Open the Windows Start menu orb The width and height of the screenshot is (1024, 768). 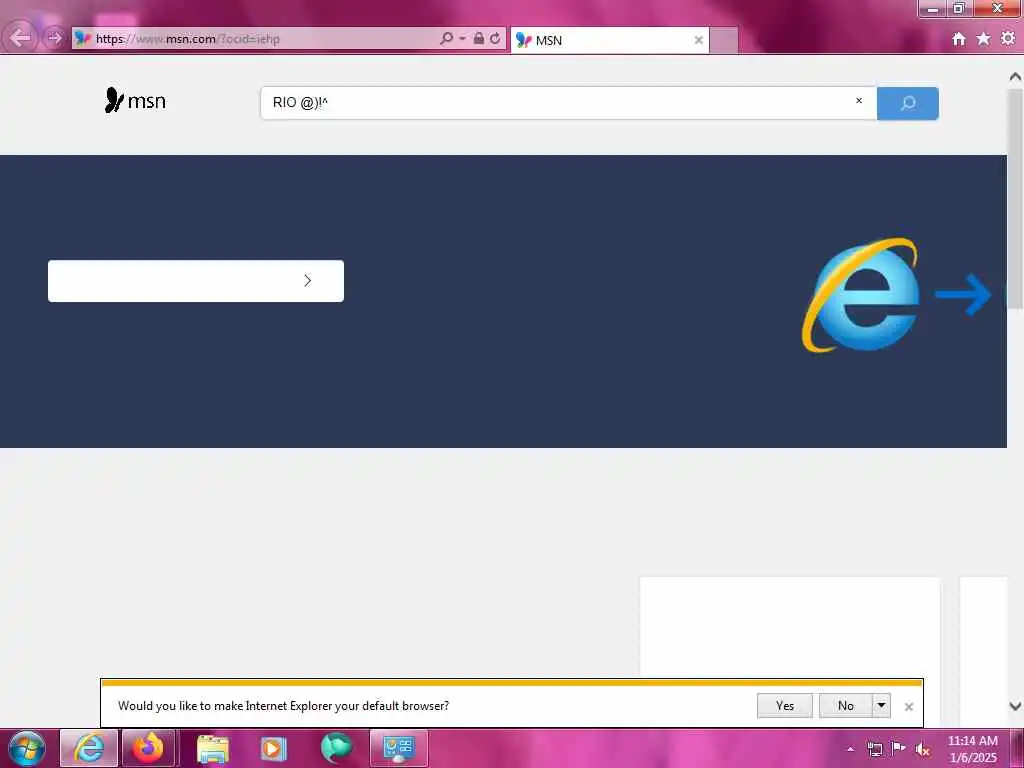coord(27,748)
